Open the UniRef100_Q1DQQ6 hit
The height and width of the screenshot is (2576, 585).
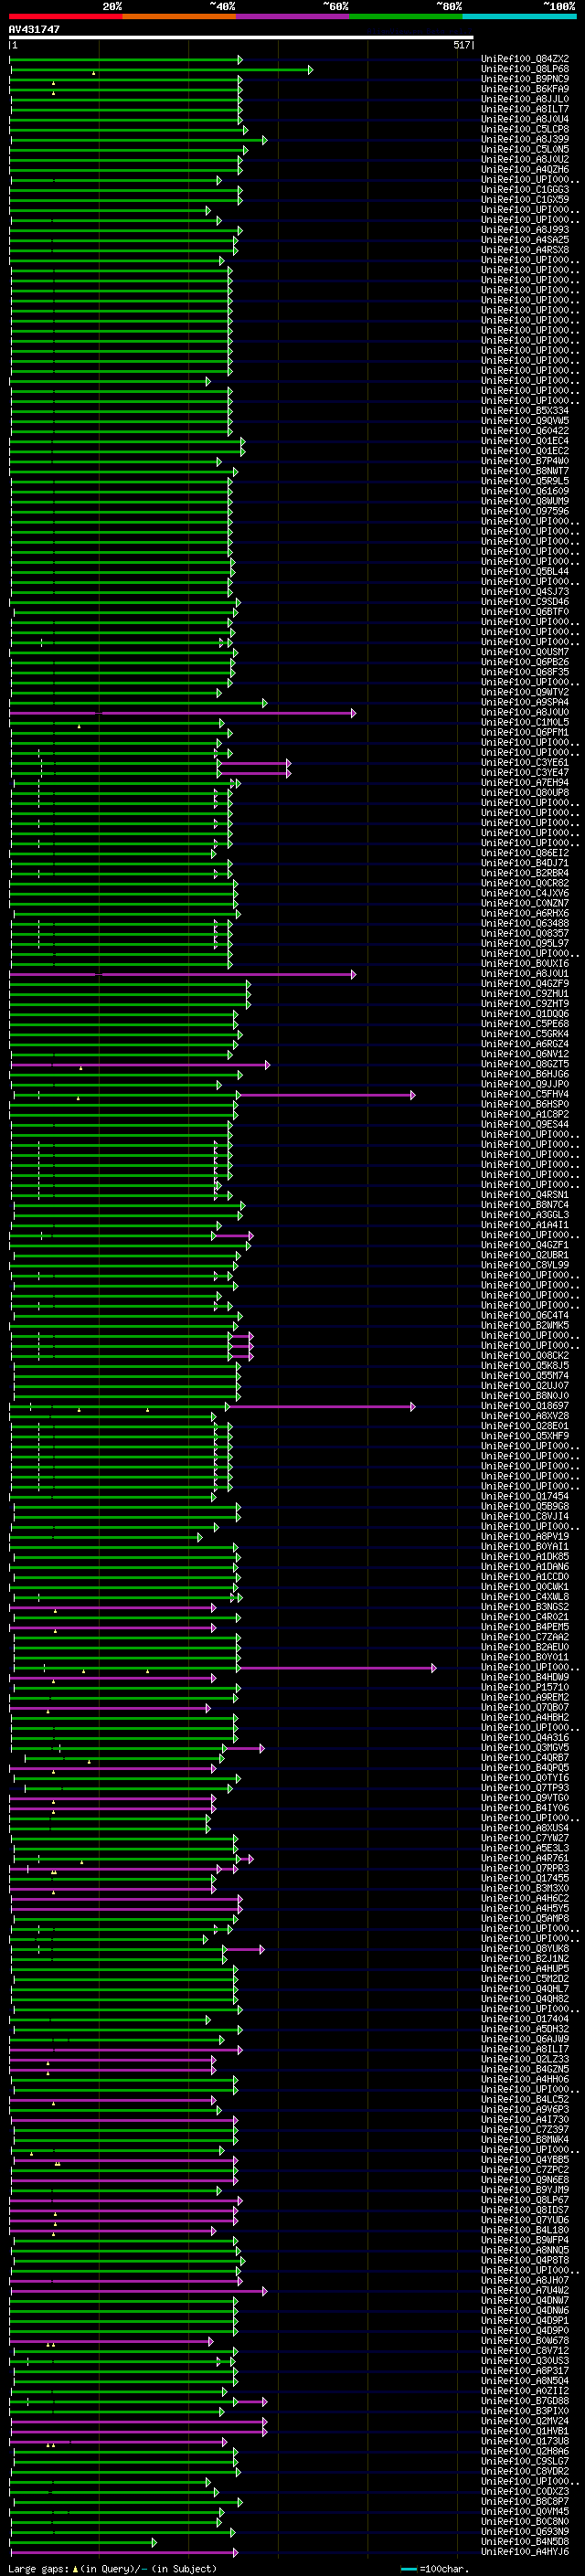(x=525, y=1014)
